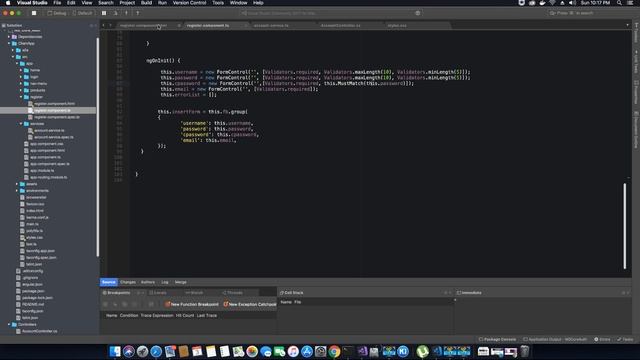Expand the e2e folder

[13, 50]
